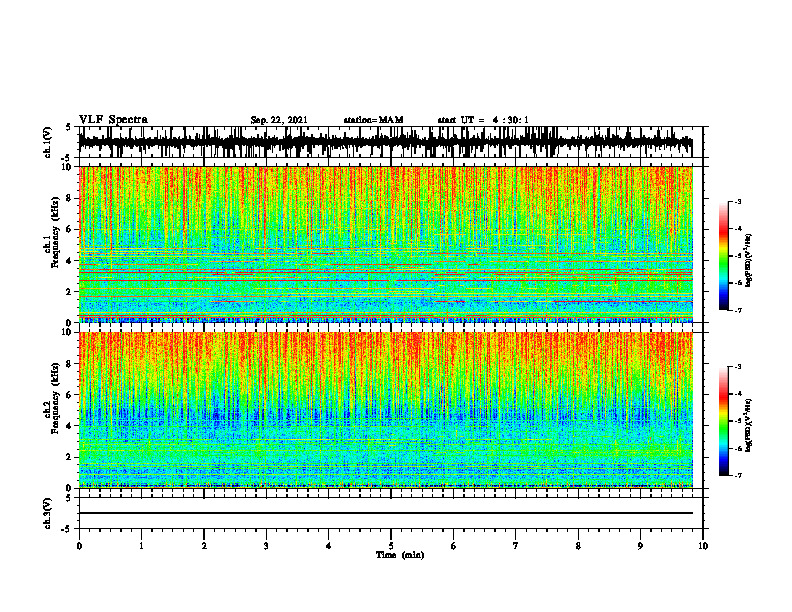This screenshot has height=612, width=792.
Task: Click time axis tick label "4"
Action: click(329, 546)
